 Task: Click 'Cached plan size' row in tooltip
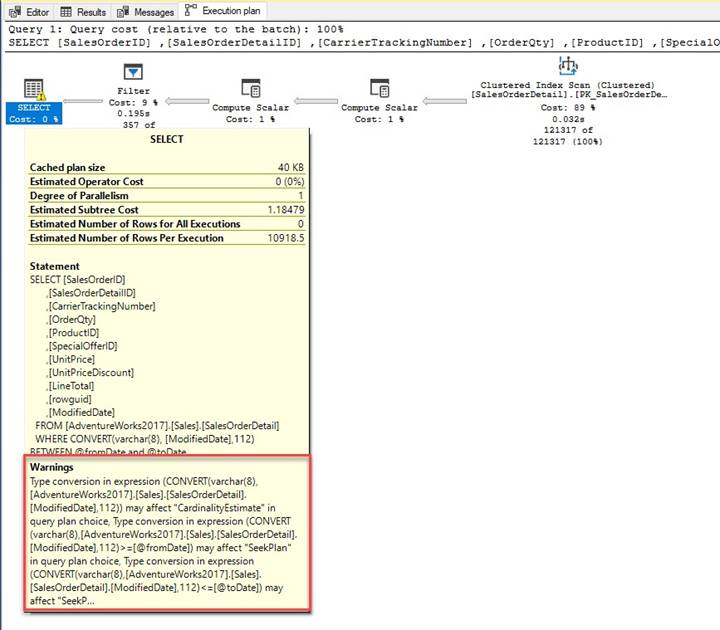pyautogui.click(x=167, y=168)
